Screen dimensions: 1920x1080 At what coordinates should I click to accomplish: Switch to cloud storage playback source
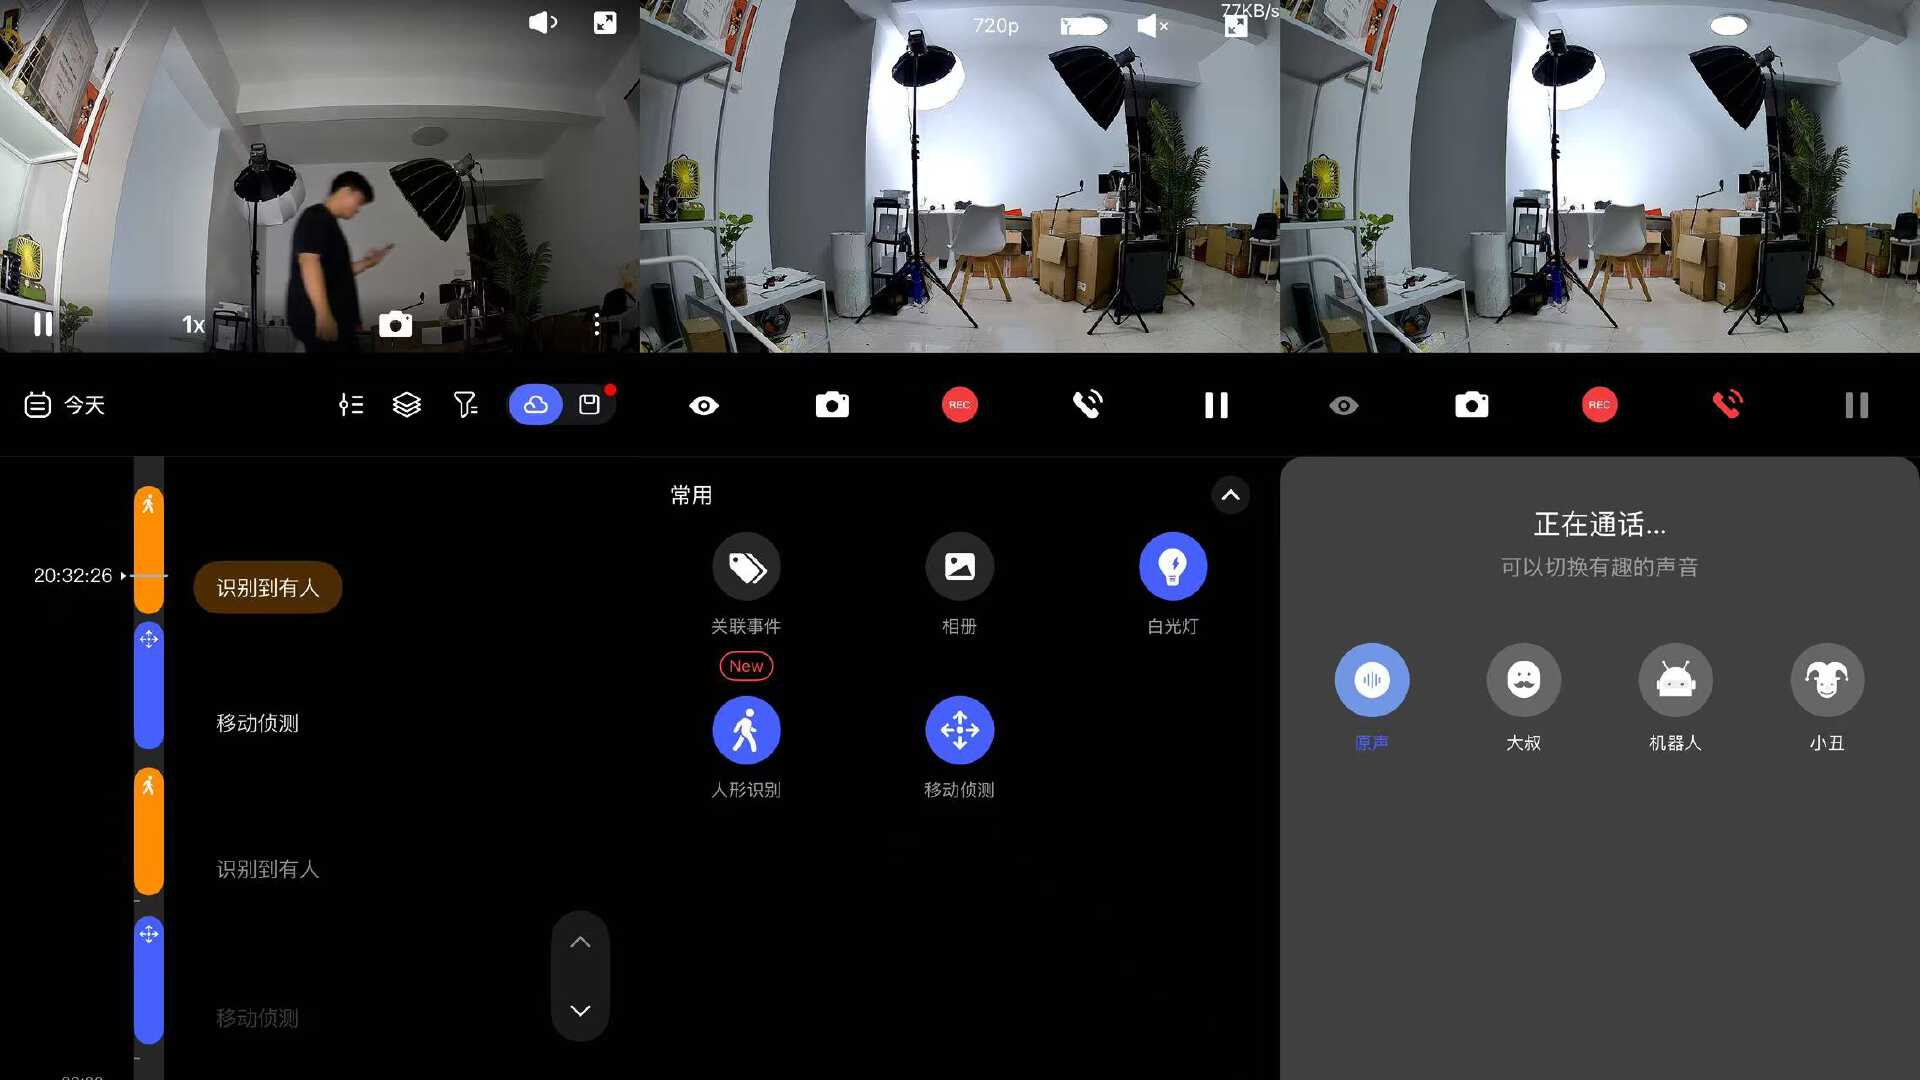click(536, 405)
